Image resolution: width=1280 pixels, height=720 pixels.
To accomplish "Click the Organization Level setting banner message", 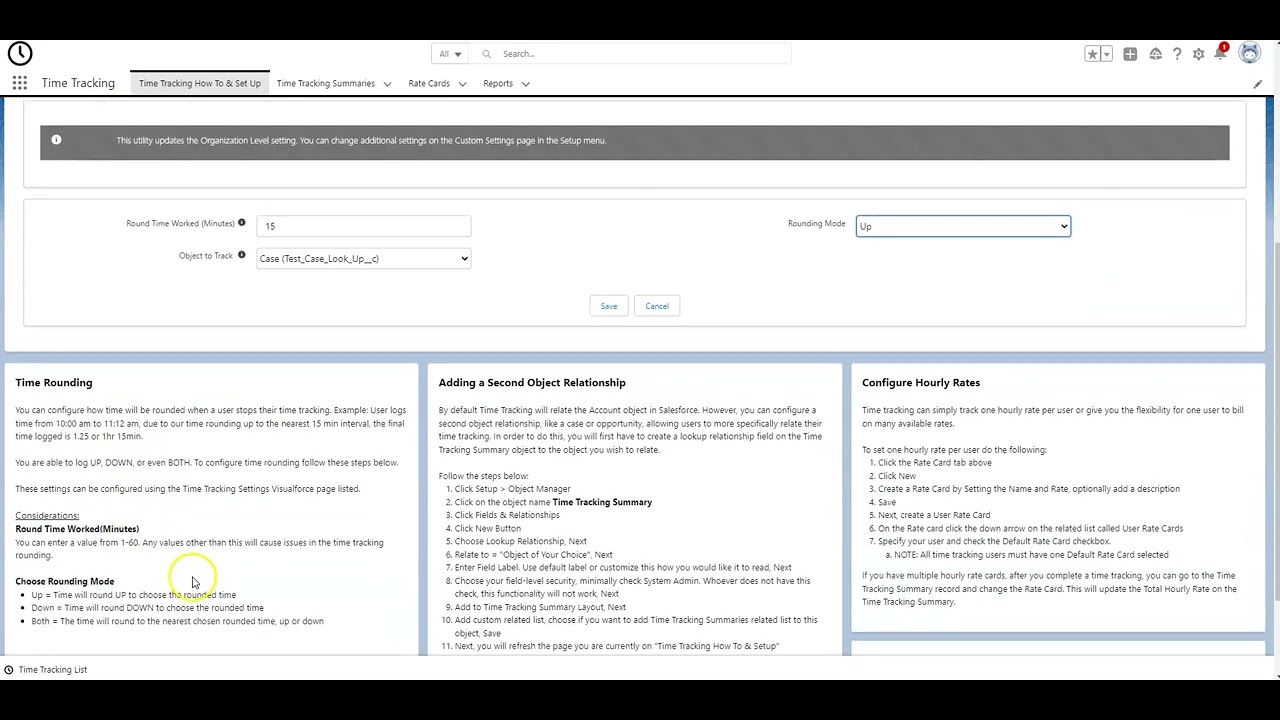I will [361, 141].
